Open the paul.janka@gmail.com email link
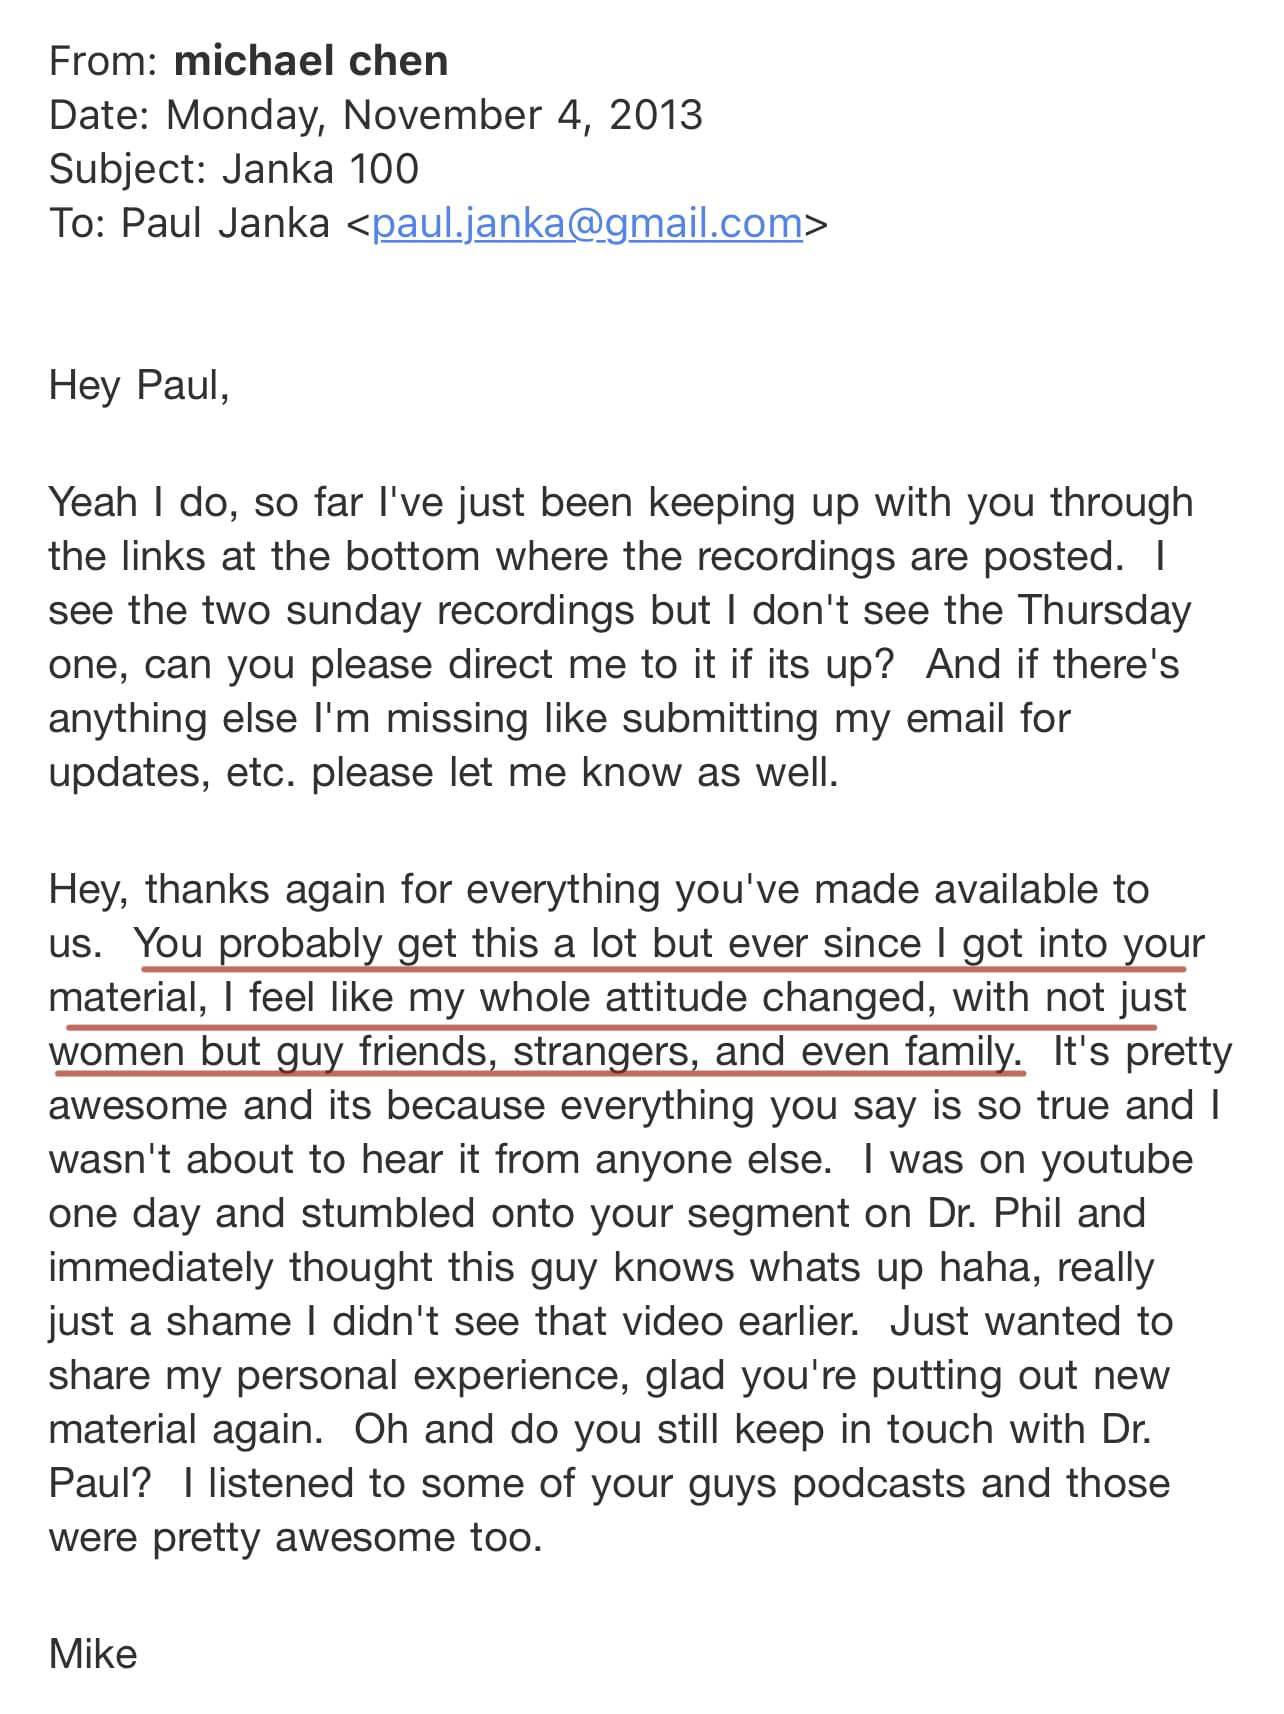 [587, 223]
